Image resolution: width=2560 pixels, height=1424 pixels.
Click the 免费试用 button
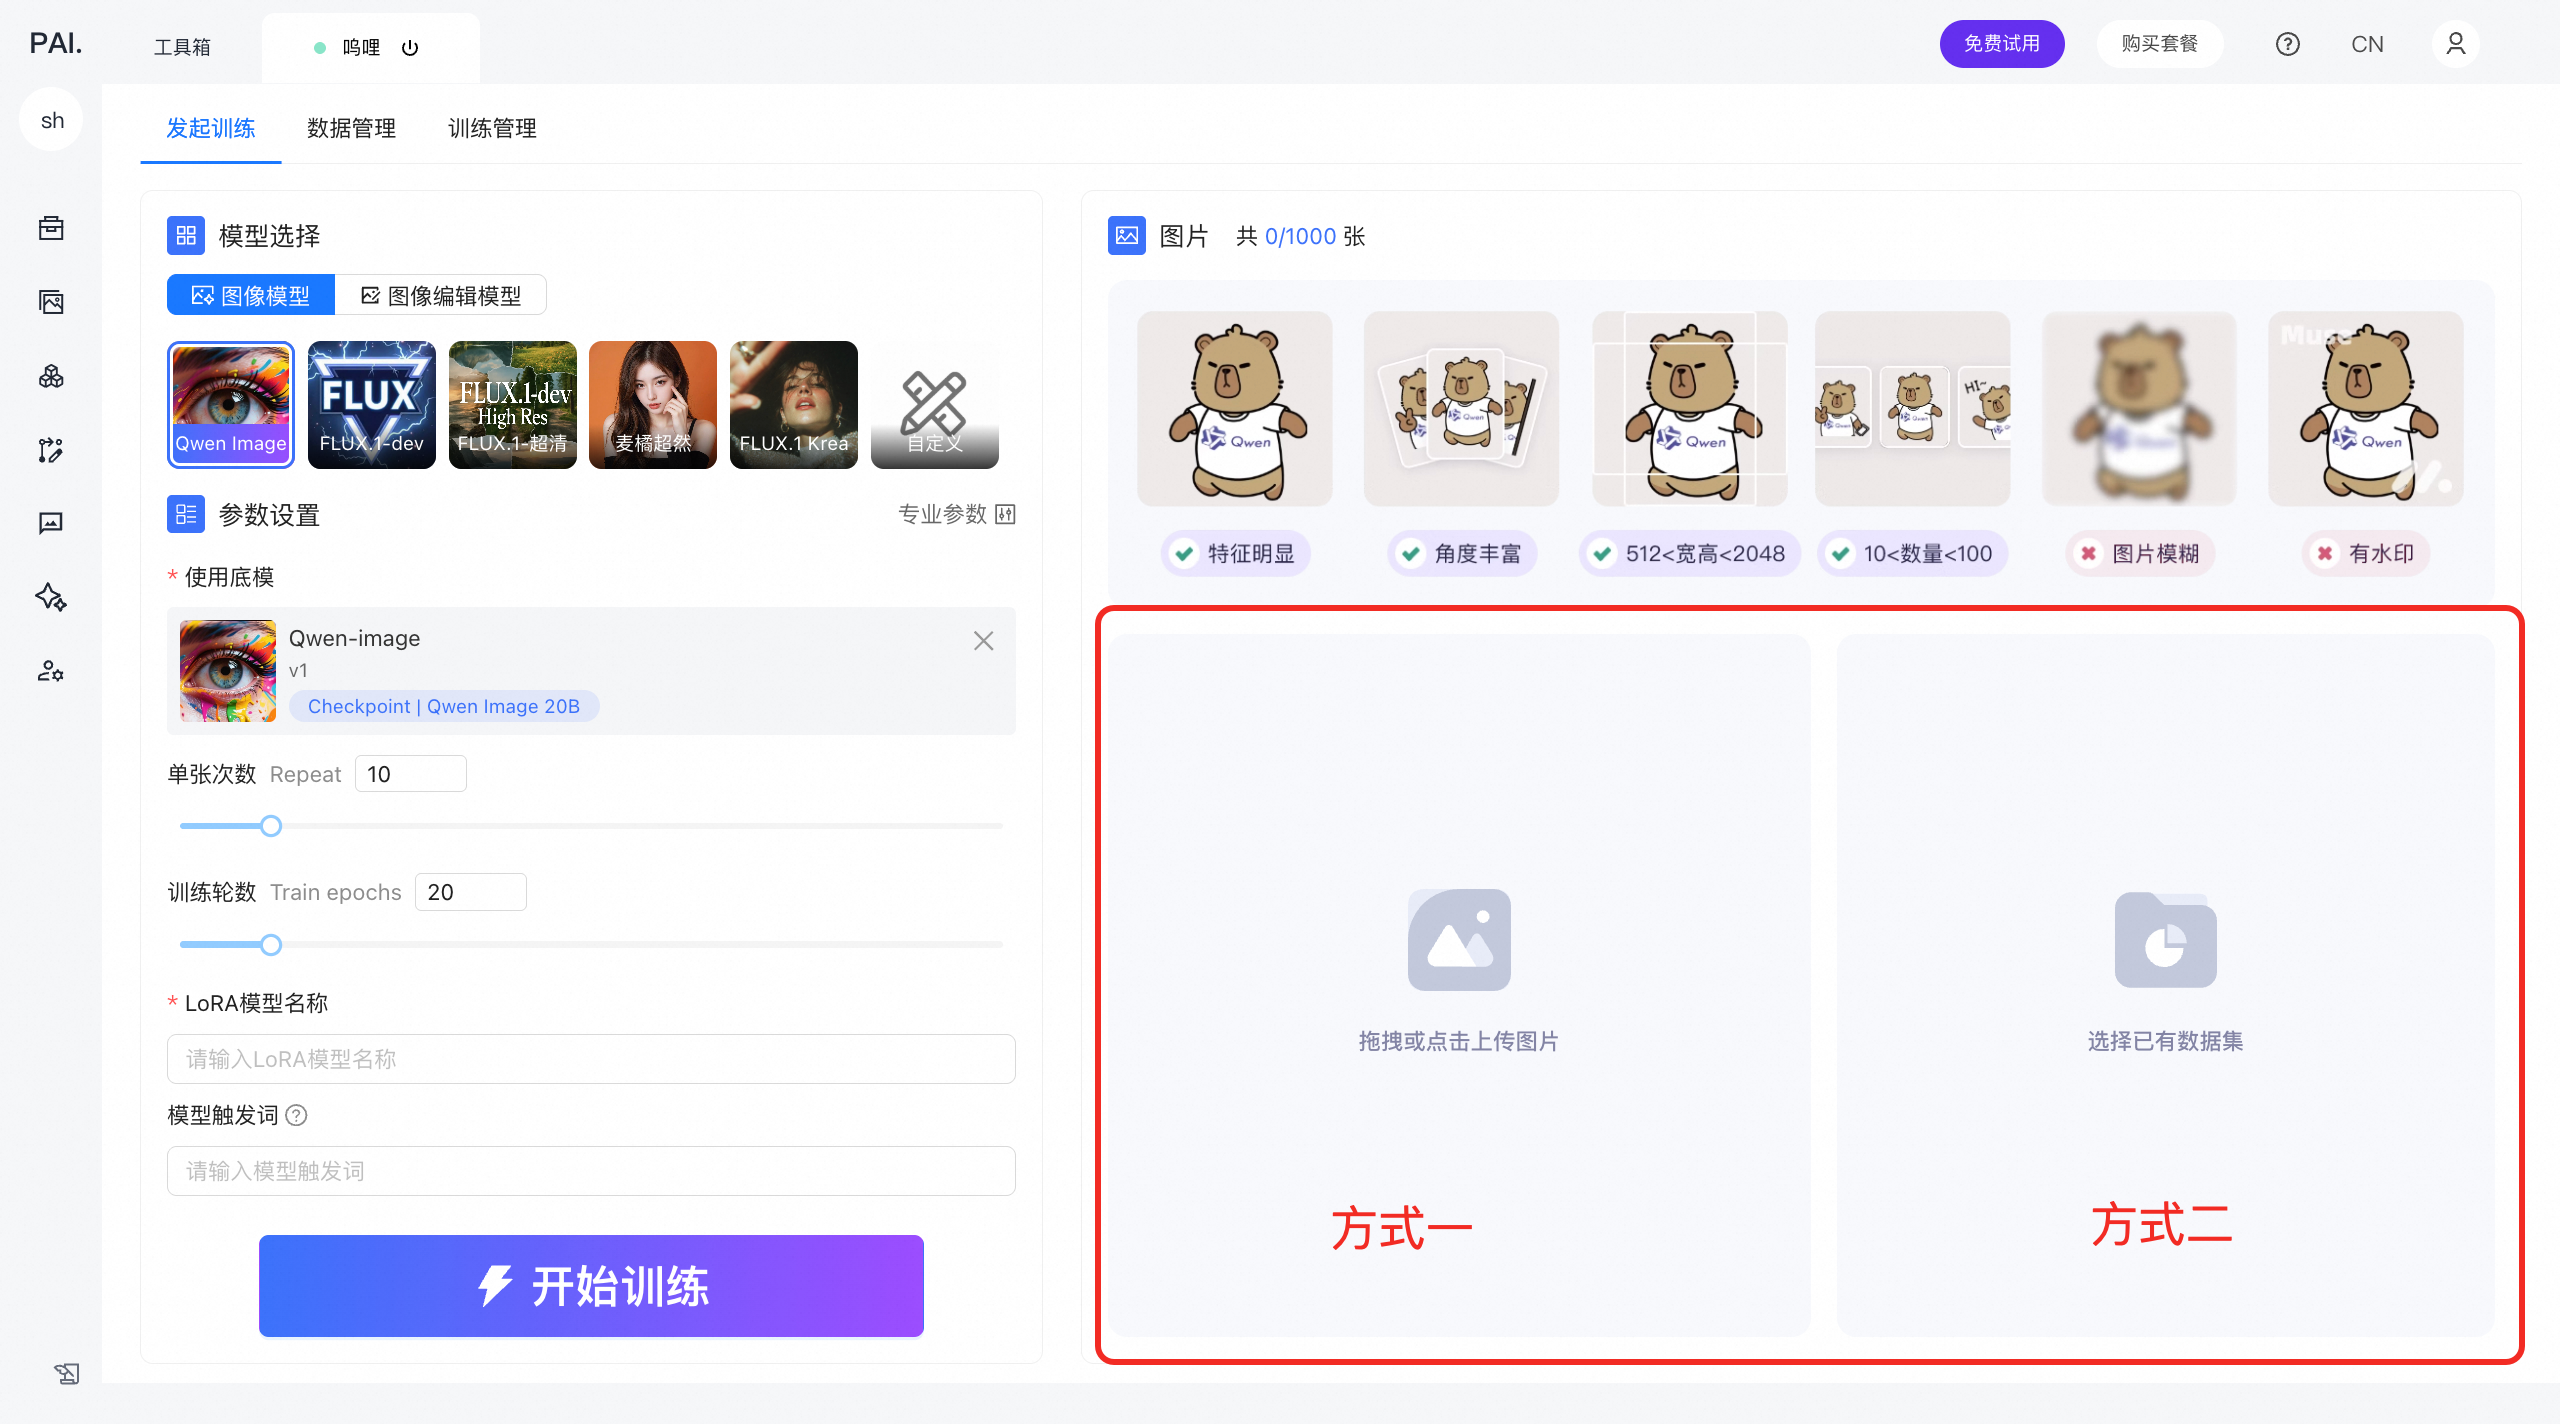pos(2001,44)
